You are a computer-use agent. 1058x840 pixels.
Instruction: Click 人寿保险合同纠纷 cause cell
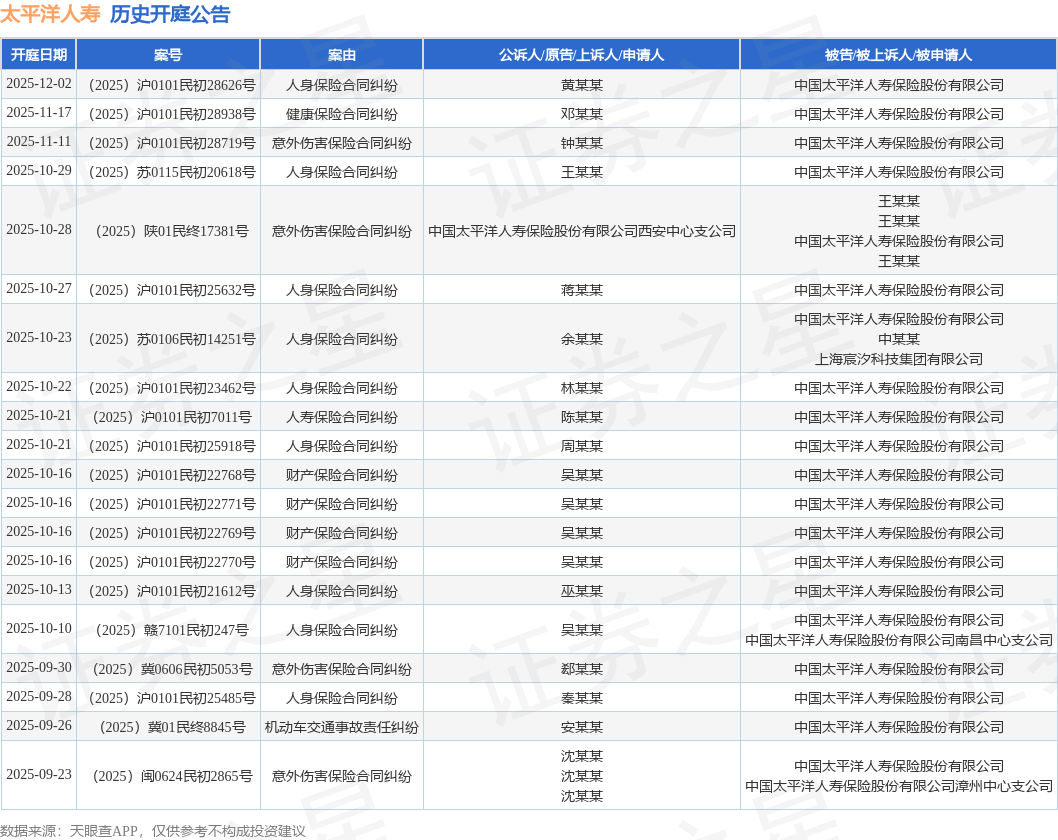341,417
